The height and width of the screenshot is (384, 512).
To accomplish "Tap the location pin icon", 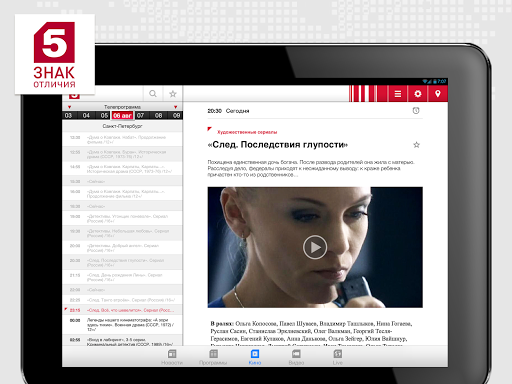I will (438, 94).
